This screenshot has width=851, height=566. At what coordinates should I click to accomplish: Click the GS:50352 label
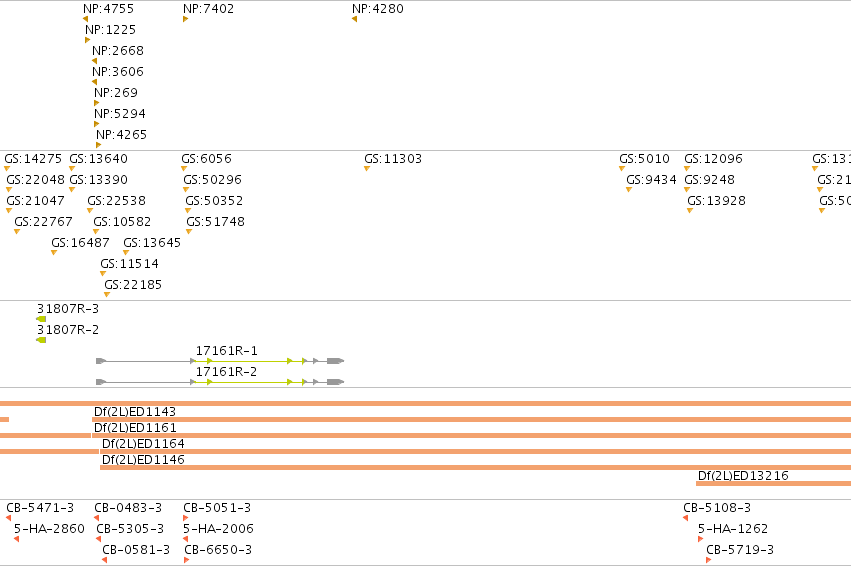coord(214,201)
